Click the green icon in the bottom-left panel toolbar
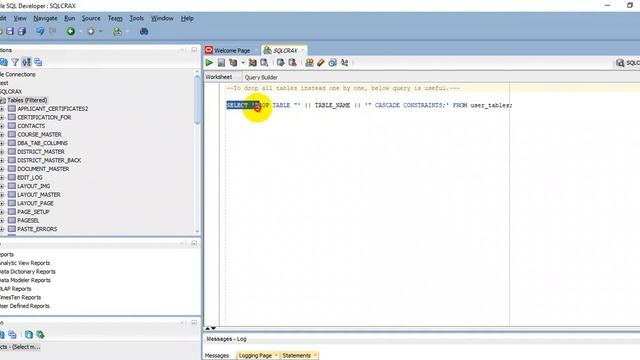640x360 pixels. (40, 335)
